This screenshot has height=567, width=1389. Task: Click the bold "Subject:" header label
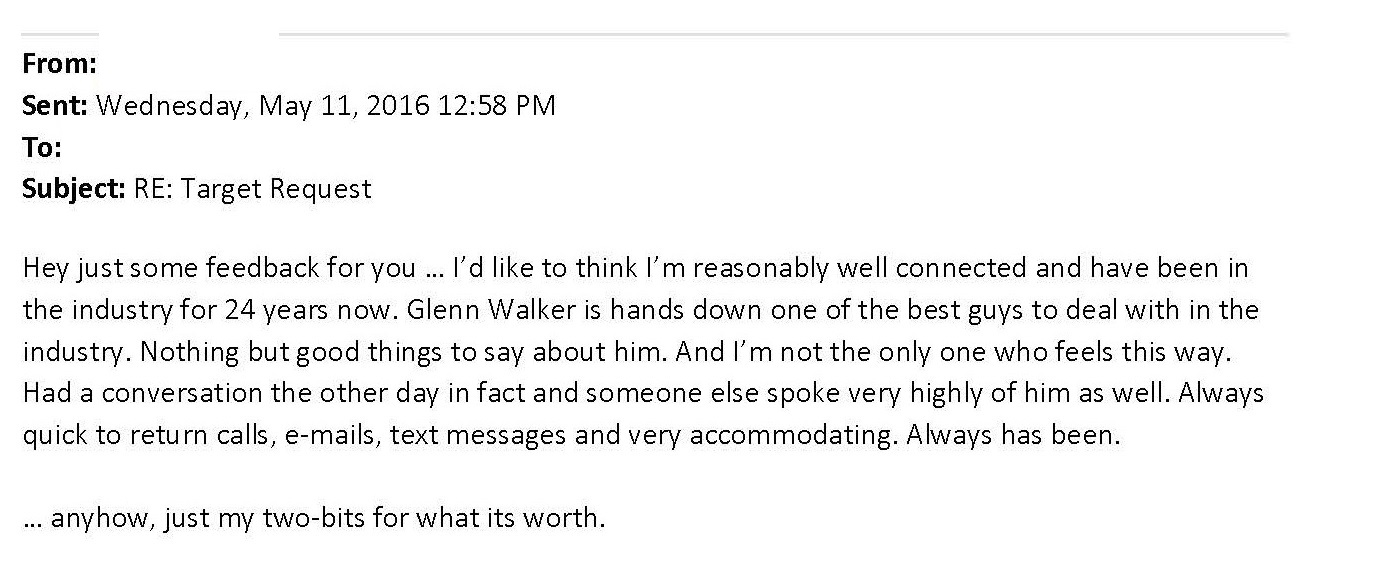point(74,189)
